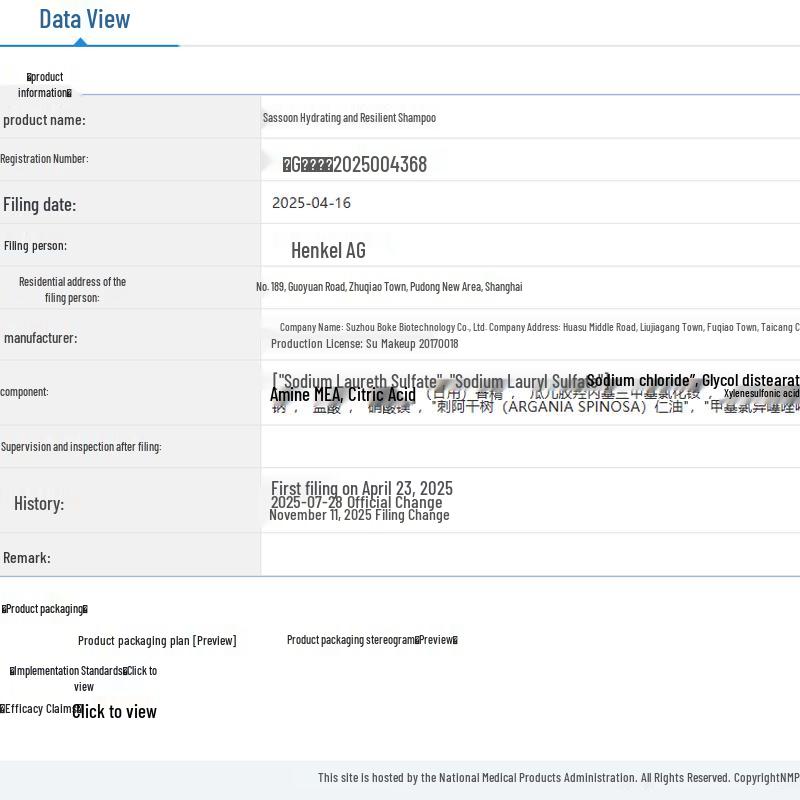Image resolution: width=800 pixels, height=800 pixels.
Task: Click First filing on April 23, 2025 entry
Action: pyautogui.click(x=362, y=488)
